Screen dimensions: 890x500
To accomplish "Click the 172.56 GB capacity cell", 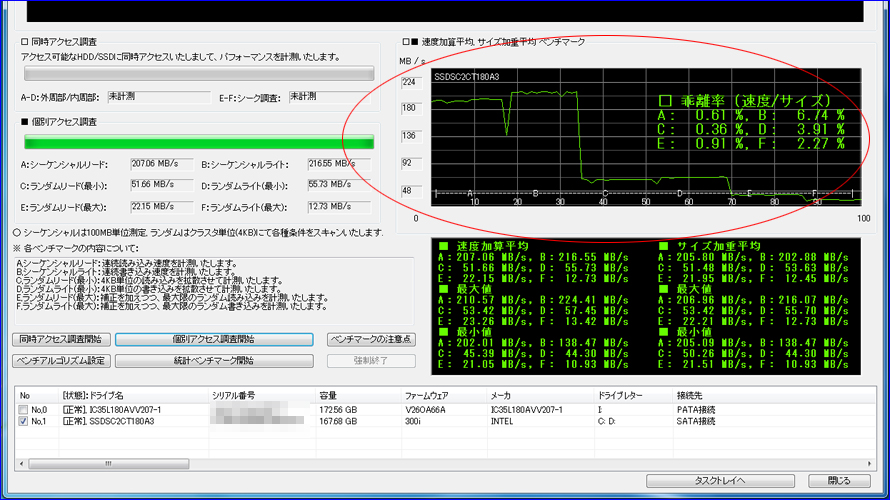I will (x=338, y=410).
